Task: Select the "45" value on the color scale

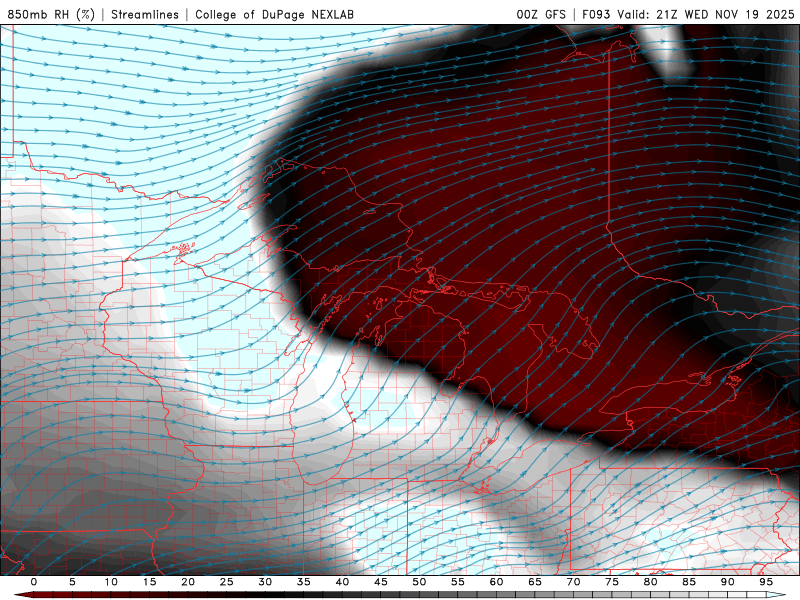Action: 381,582
